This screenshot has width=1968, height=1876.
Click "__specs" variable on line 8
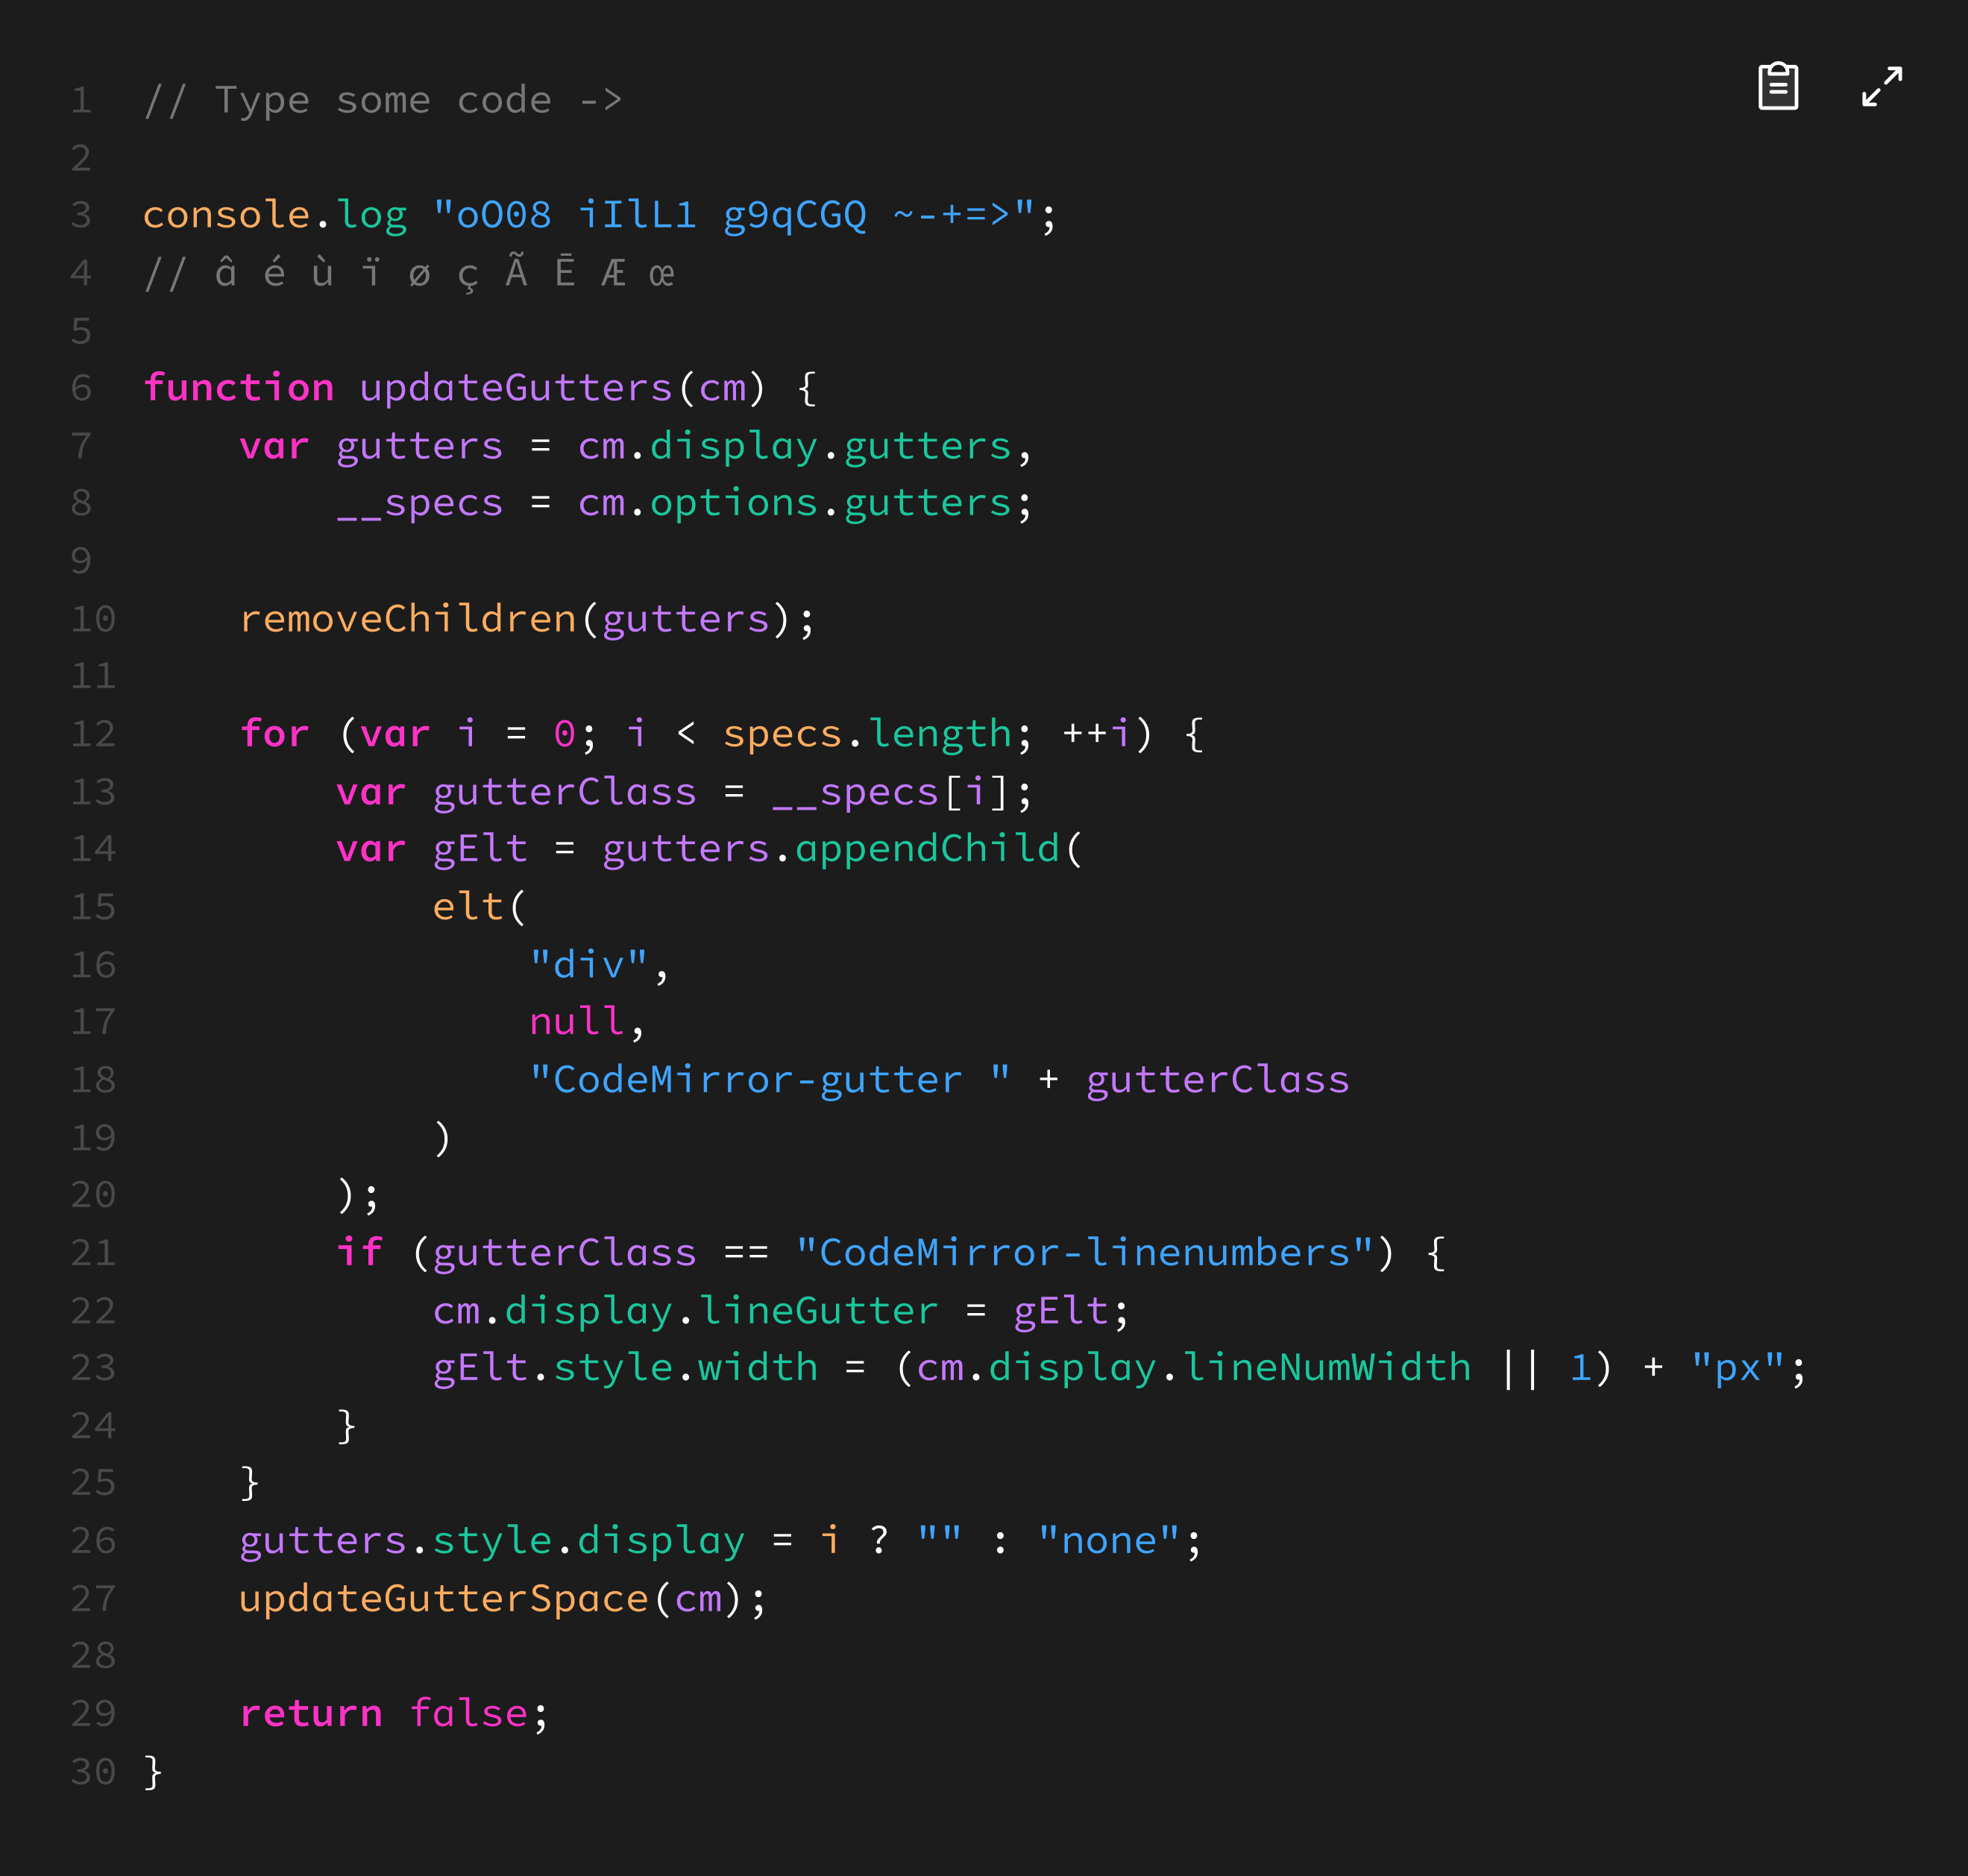tap(420, 504)
